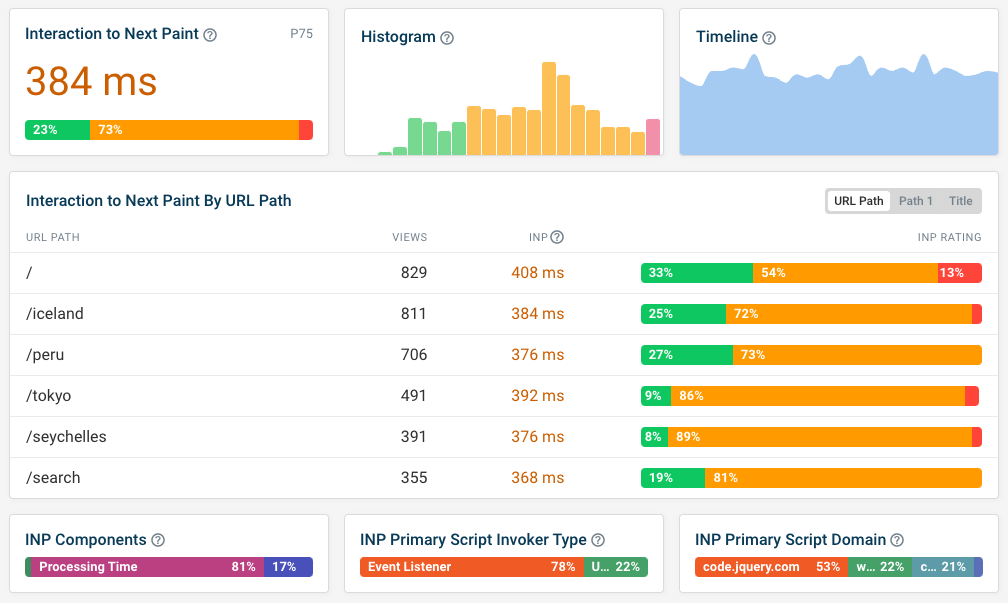Viewport: 1008px width, 603px height.
Task: Click the Processing Time 81% segment
Action: point(147,567)
